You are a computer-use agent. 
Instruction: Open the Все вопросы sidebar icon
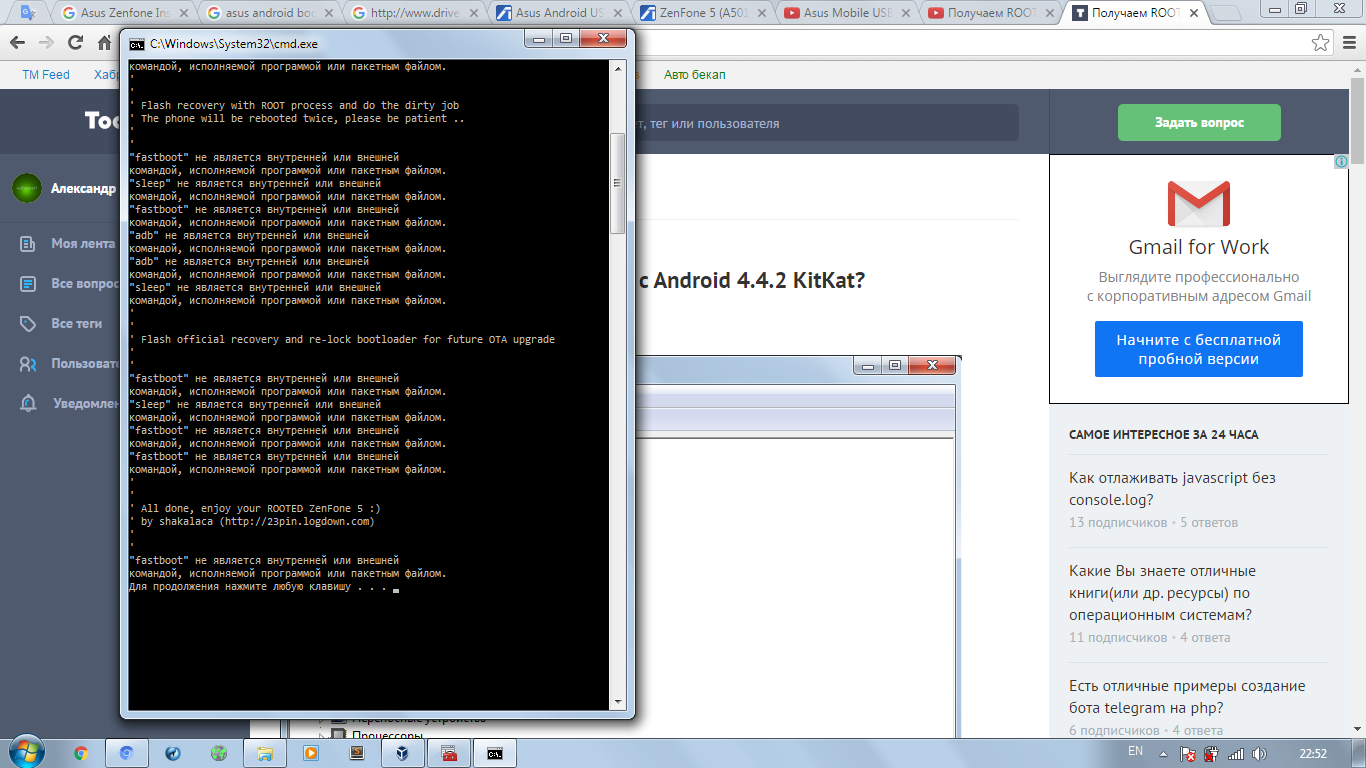29,284
